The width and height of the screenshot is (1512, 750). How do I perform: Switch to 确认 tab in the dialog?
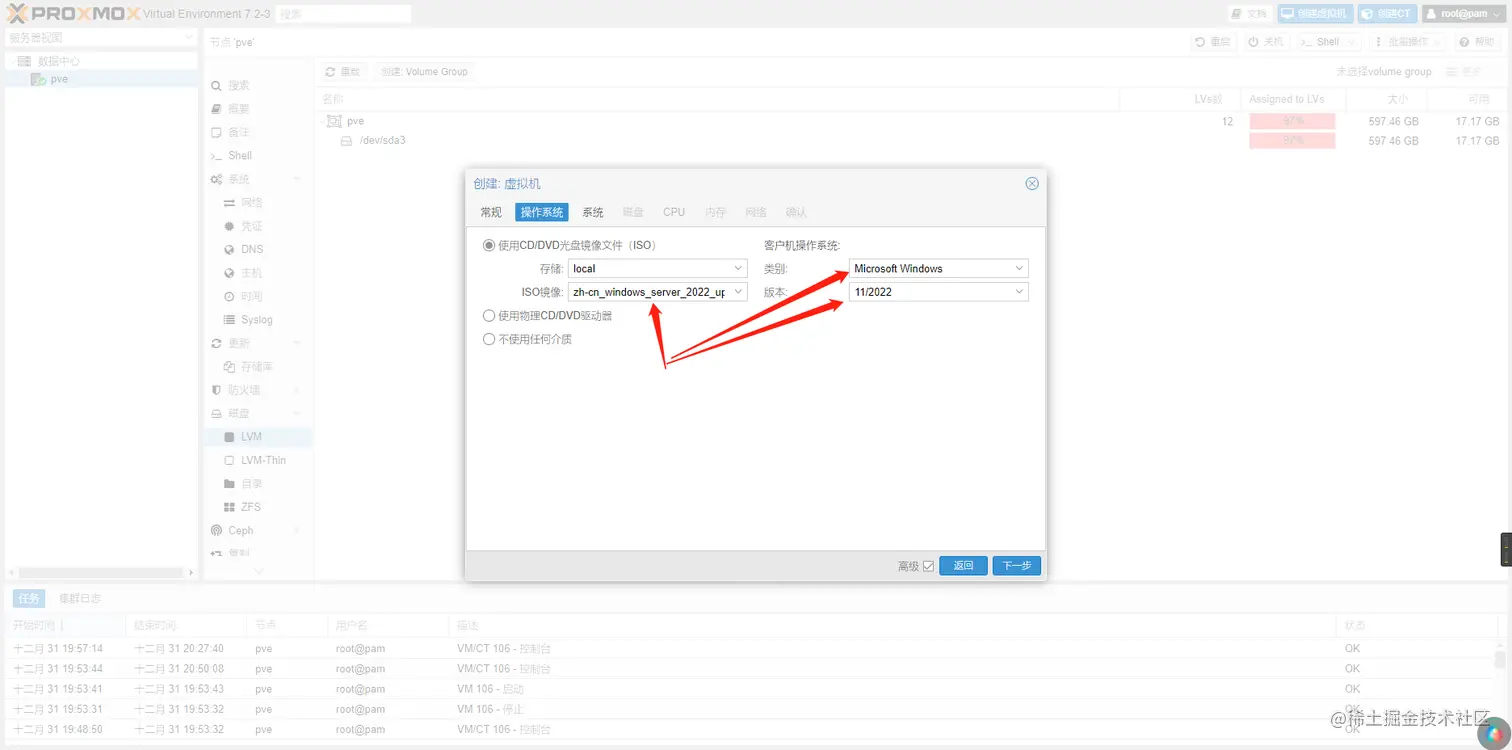[796, 212]
